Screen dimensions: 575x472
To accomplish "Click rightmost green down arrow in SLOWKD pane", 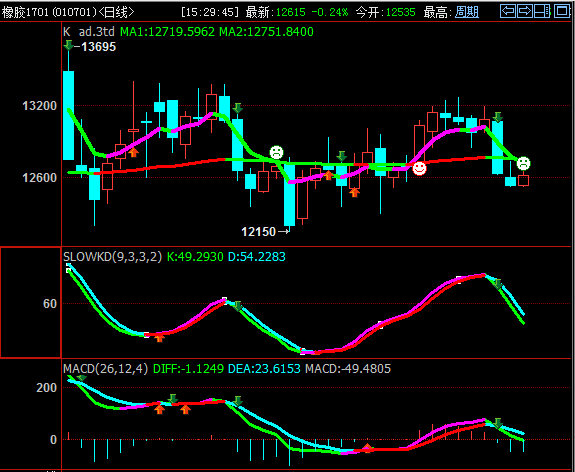I will click(498, 284).
